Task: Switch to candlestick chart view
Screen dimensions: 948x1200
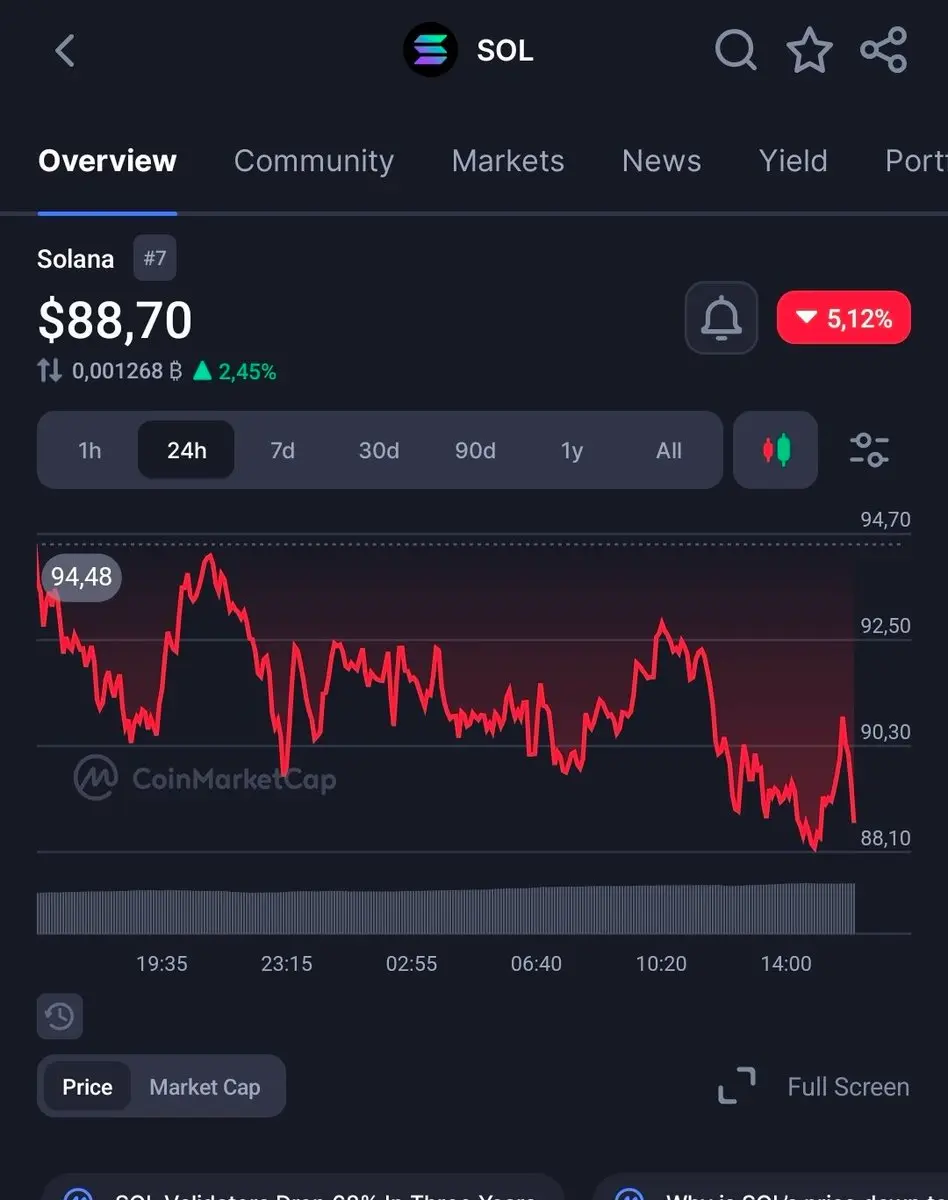Action: pos(776,450)
